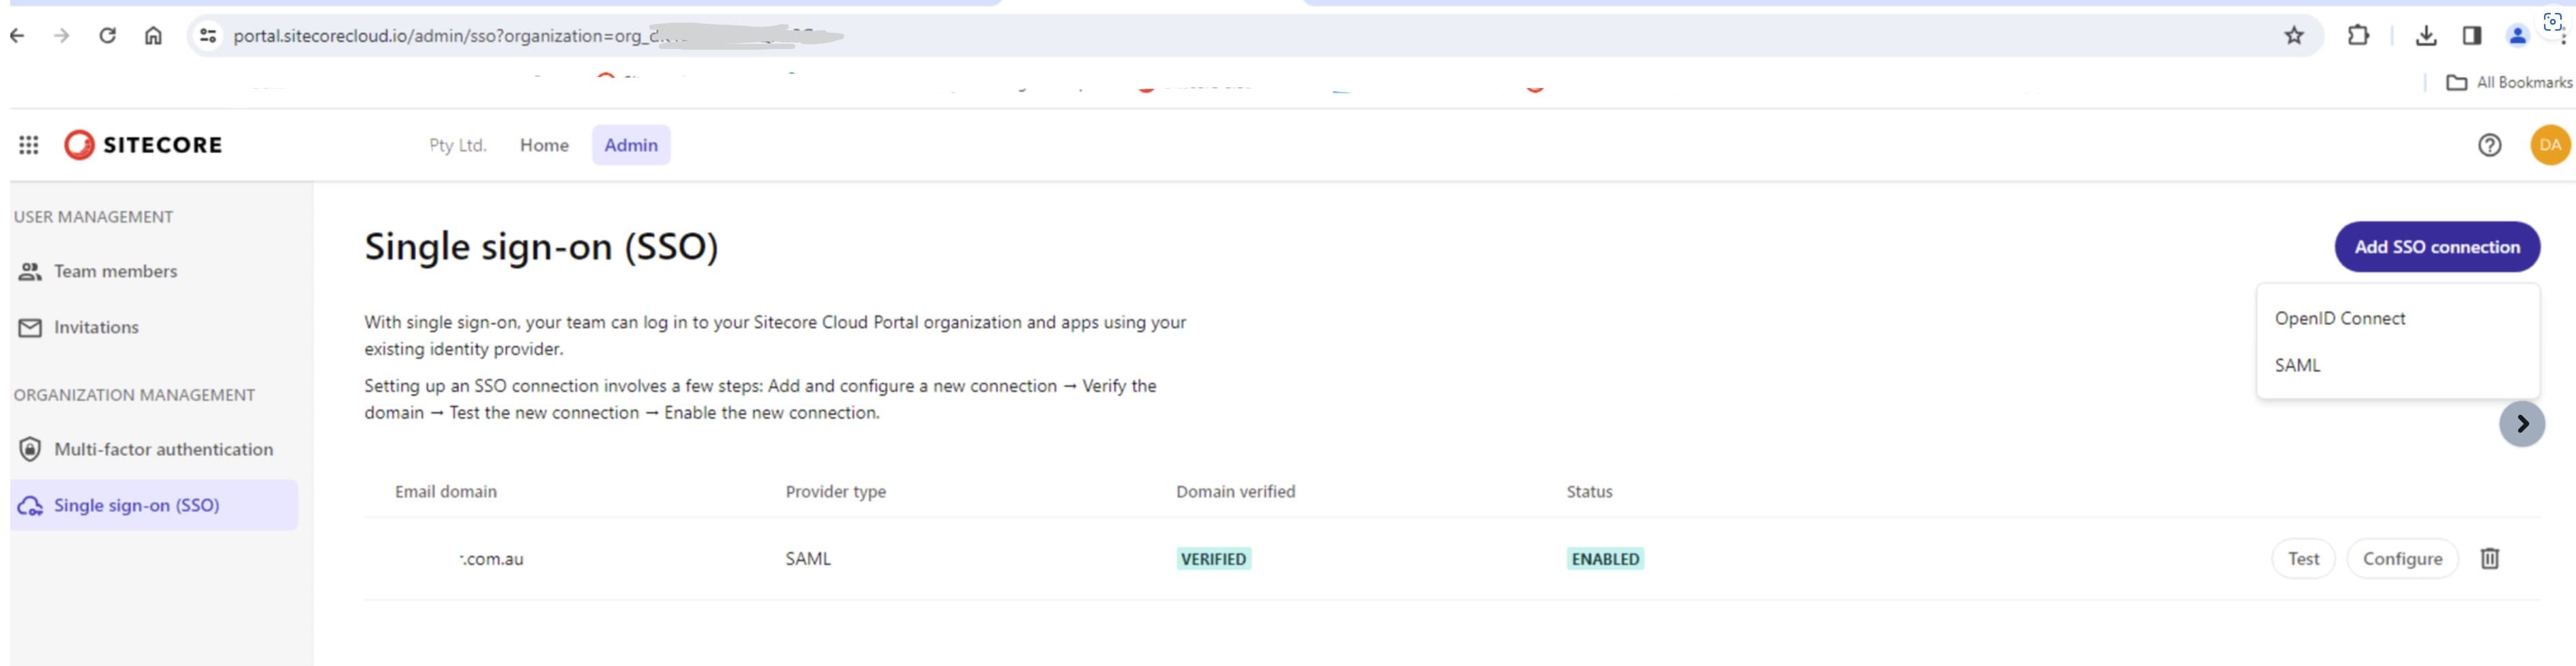Viewport: 2576px width, 666px height.
Task: Open the All Bookmarks folder
Action: click(x=2508, y=83)
